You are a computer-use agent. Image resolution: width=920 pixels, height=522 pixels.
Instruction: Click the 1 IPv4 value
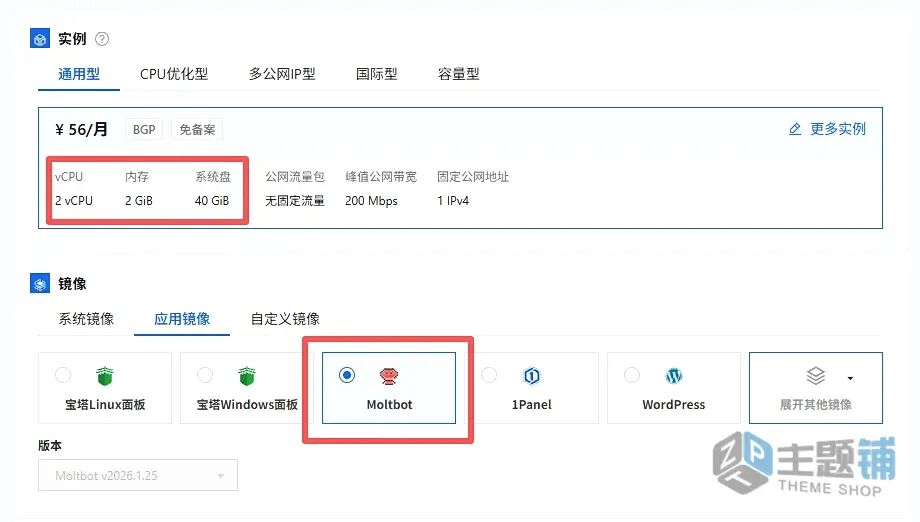point(452,201)
